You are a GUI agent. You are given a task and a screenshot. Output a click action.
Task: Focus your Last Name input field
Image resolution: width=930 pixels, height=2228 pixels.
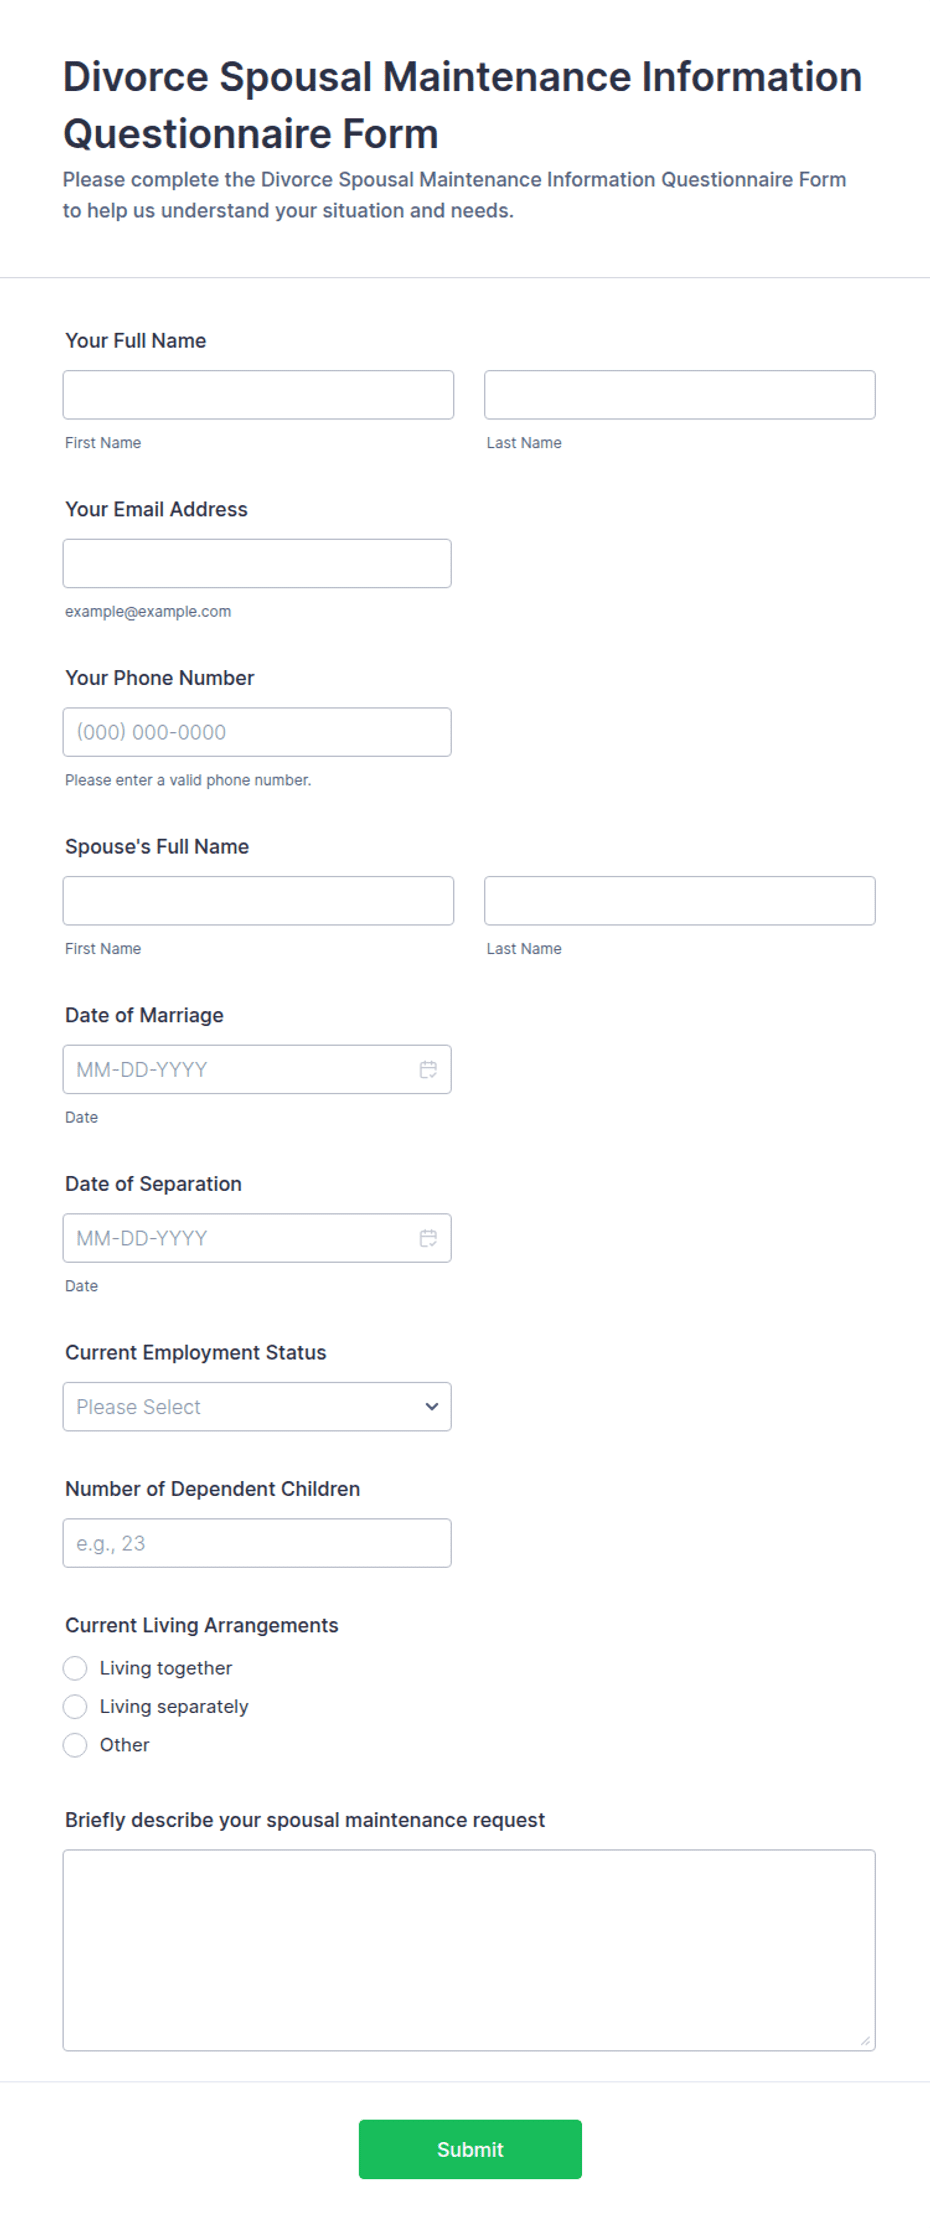coord(680,395)
